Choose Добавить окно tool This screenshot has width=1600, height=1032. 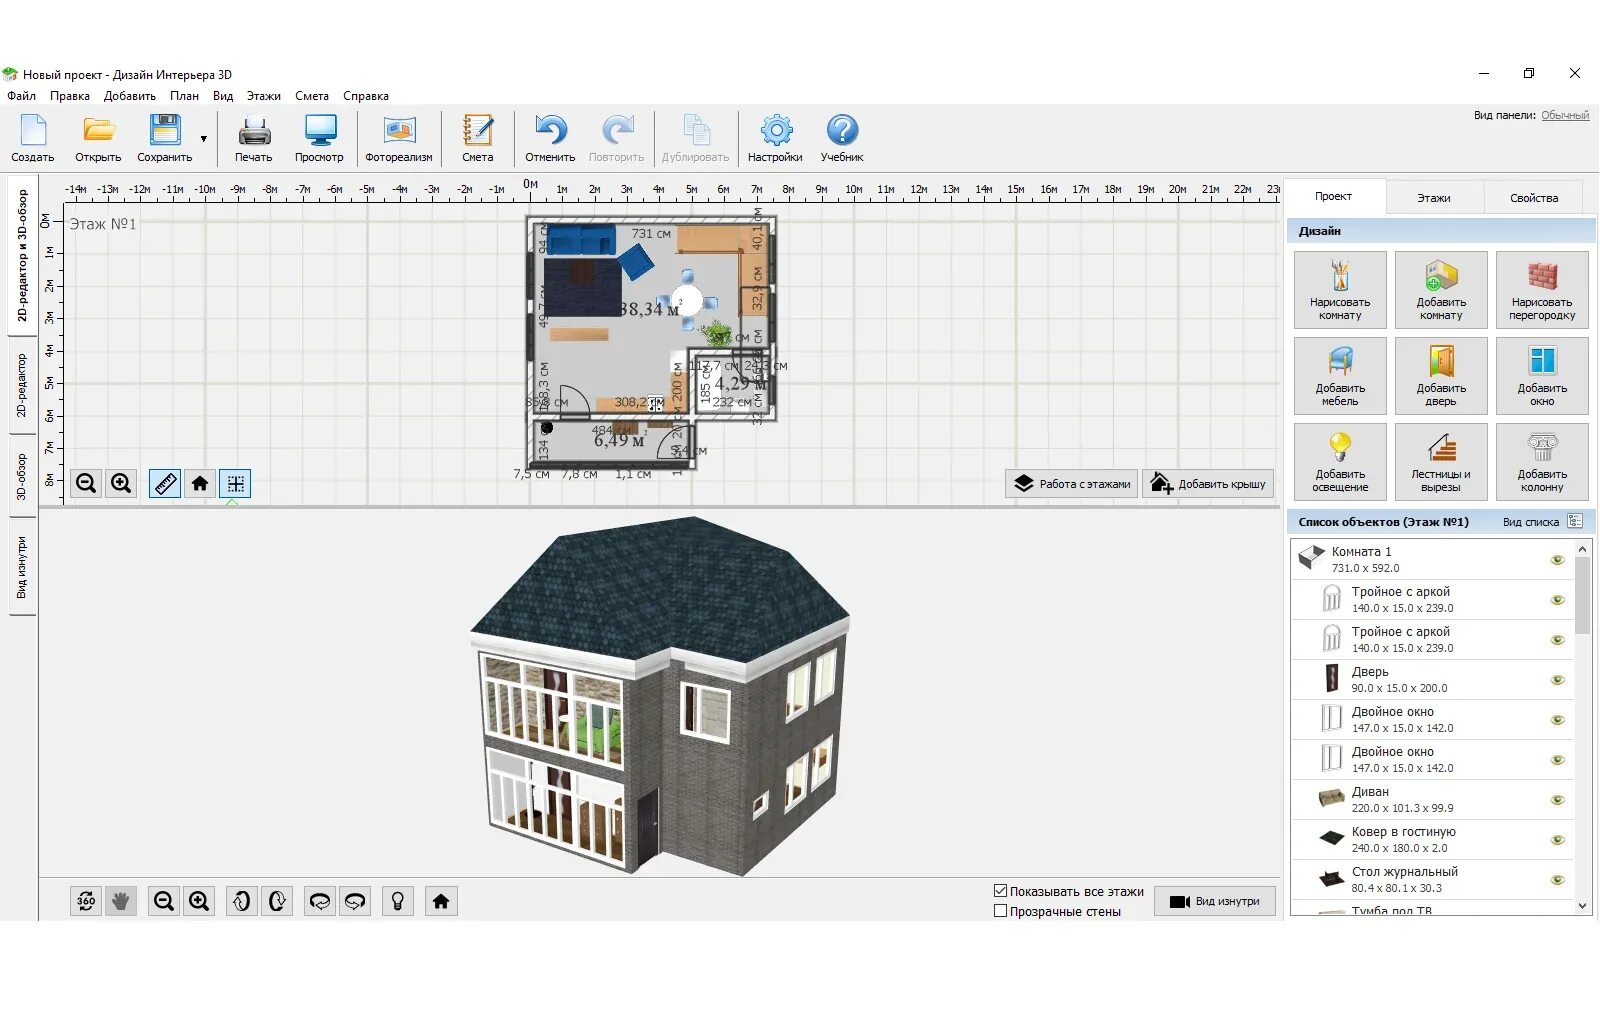(x=1542, y=376)
